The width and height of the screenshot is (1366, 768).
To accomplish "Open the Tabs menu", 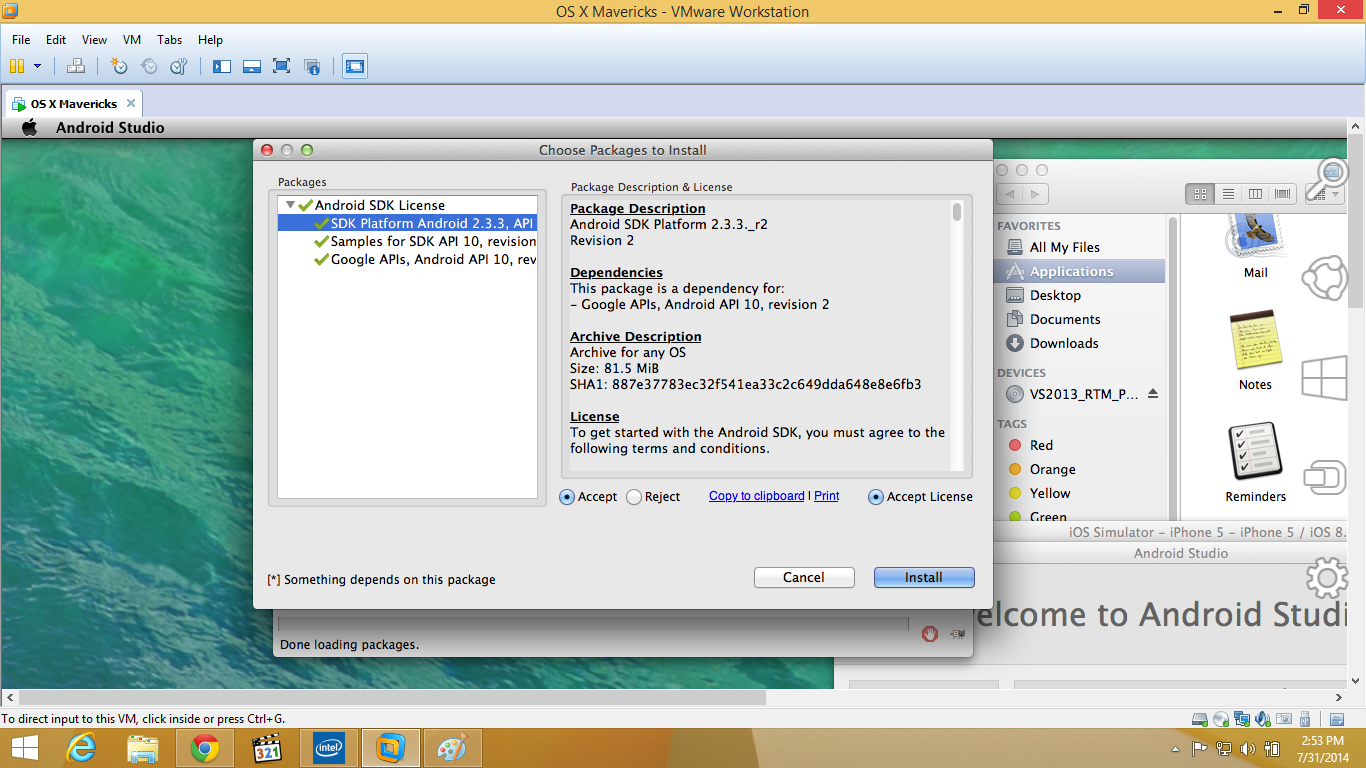I will click(170, 40).
